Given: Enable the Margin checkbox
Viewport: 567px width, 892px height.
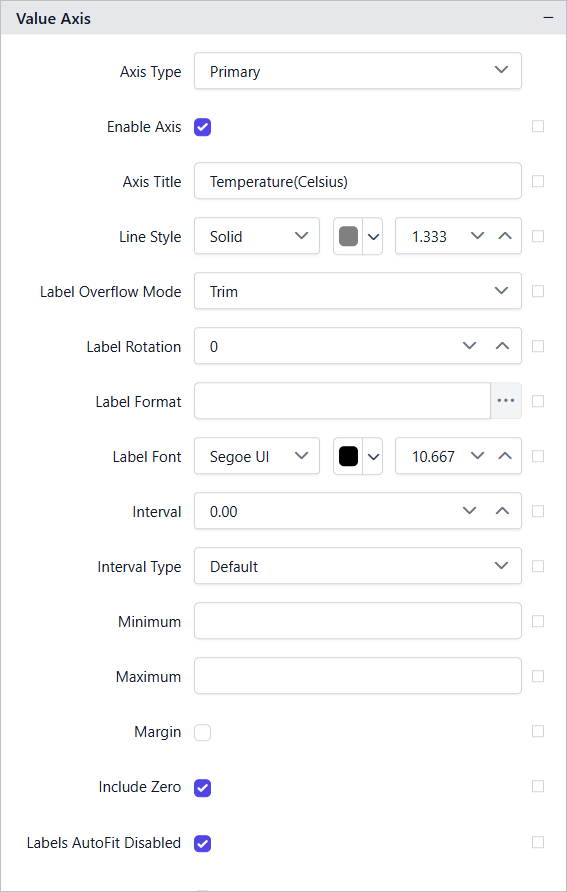Looking at the screenshot, I should coord(202,732).
